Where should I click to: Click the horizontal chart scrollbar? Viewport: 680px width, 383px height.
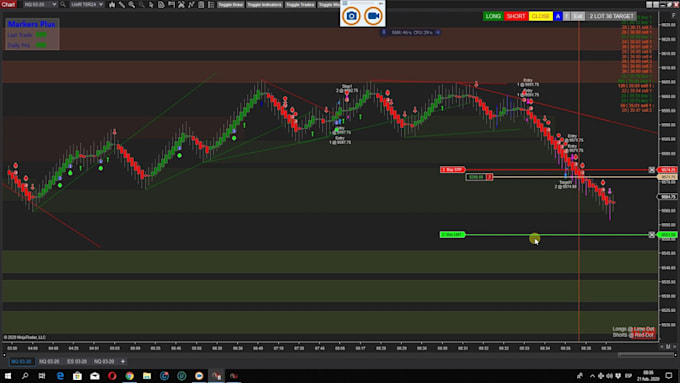646,354
